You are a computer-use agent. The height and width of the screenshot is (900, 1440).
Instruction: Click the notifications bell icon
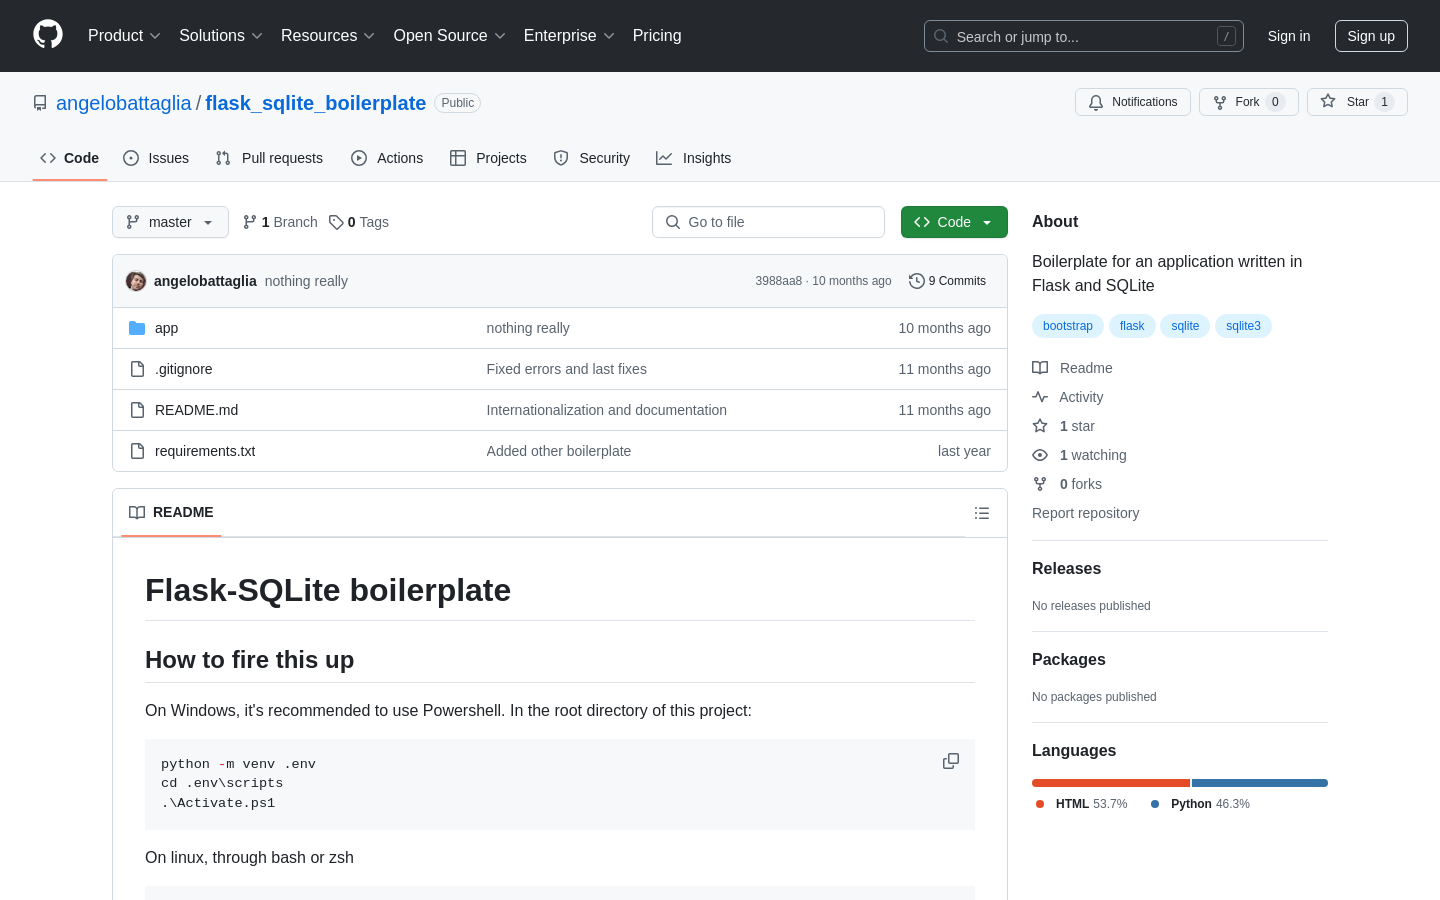(x=1096, y=102)
